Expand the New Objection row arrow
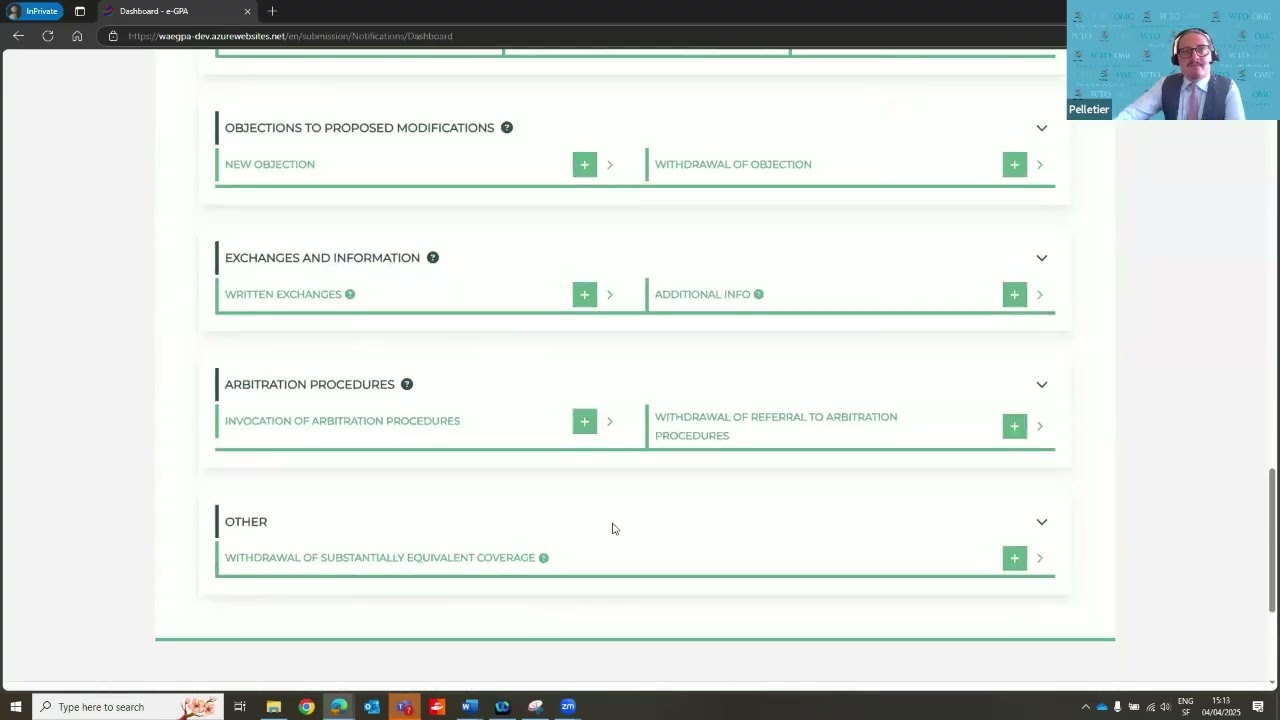This screenshot has height=720, width=1280. (x=610, y=165)
